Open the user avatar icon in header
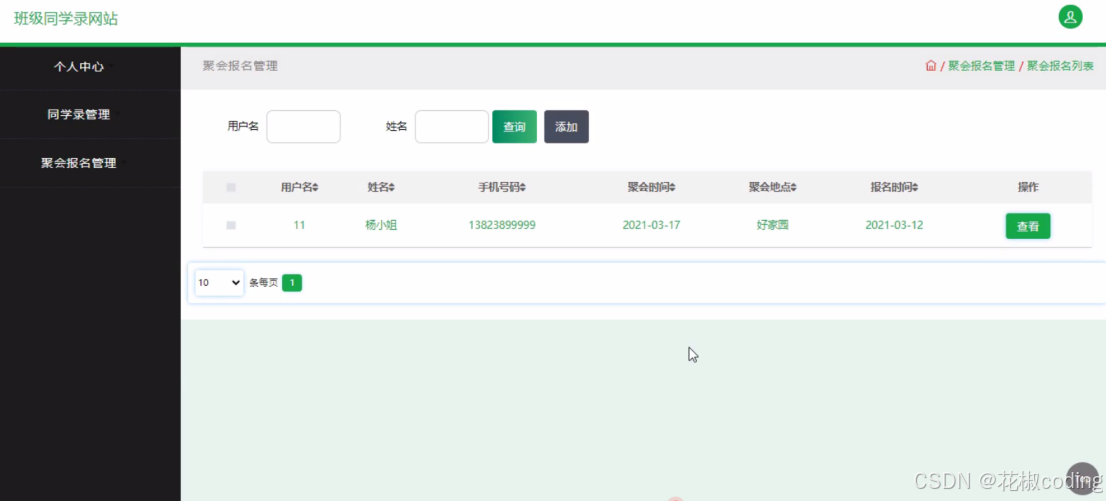 (1070, 17)
